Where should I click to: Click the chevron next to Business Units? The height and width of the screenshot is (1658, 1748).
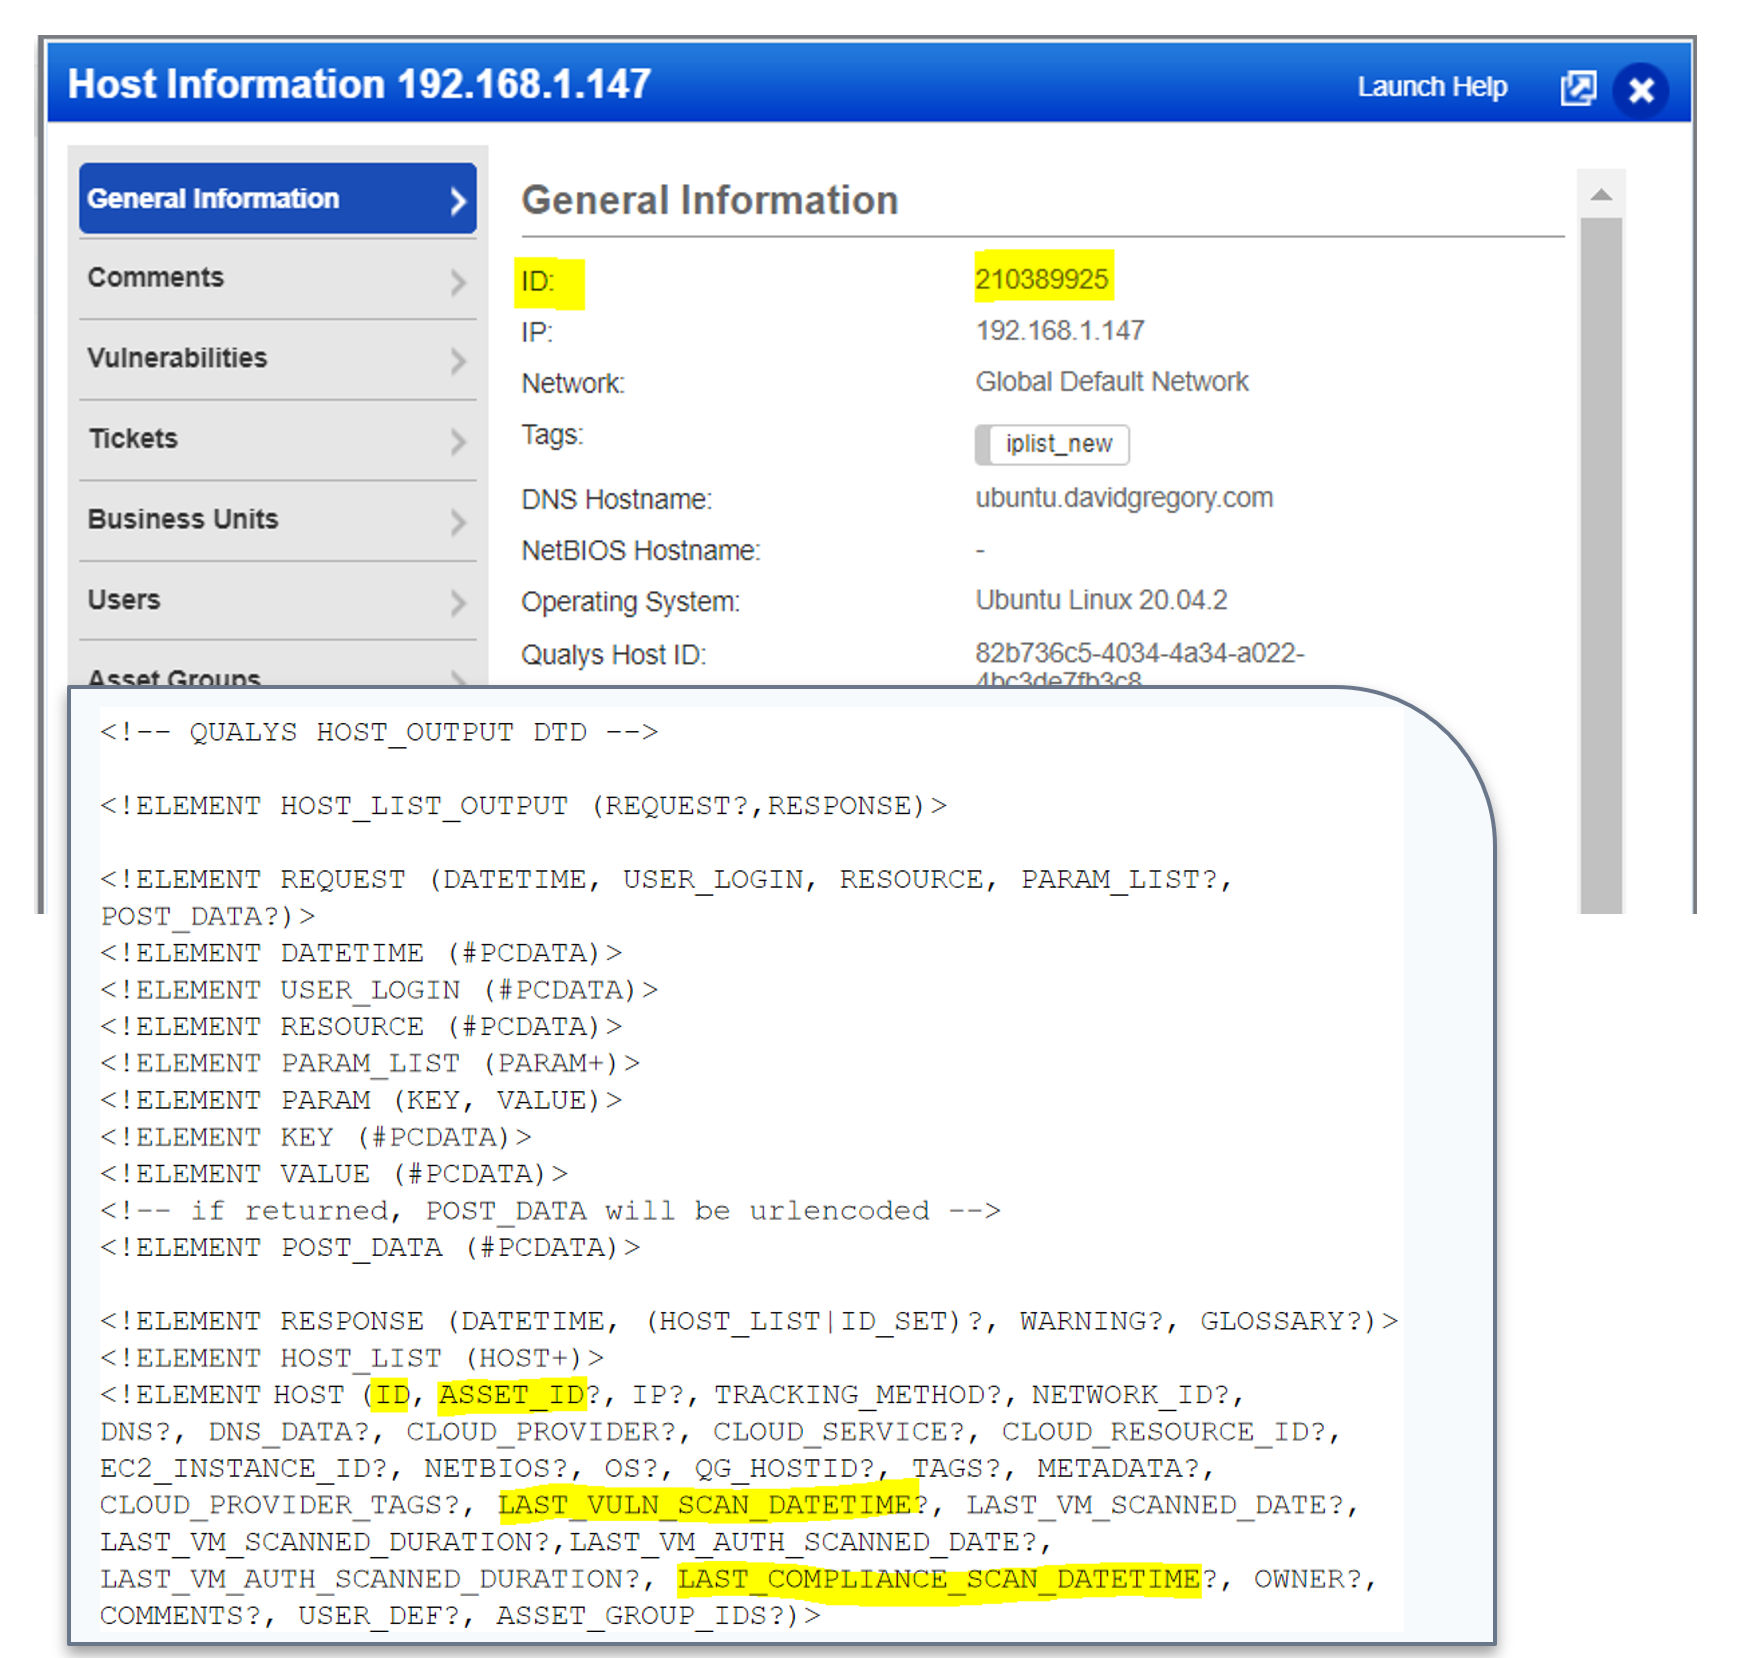[x=458, y=522]
